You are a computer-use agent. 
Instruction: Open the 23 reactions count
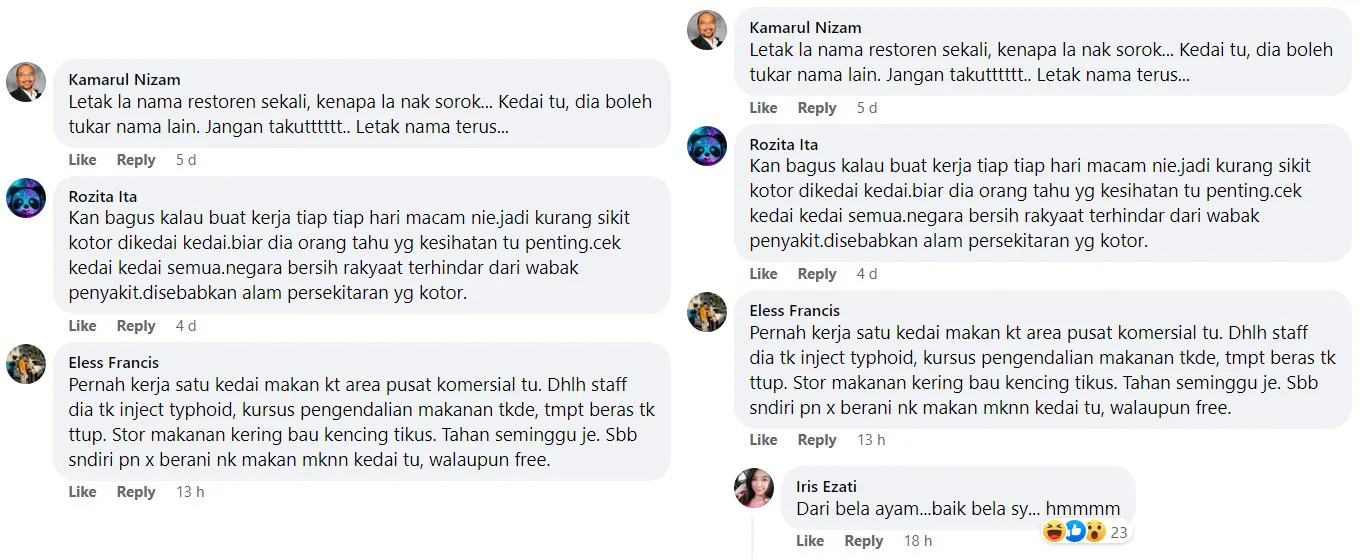1119,532
